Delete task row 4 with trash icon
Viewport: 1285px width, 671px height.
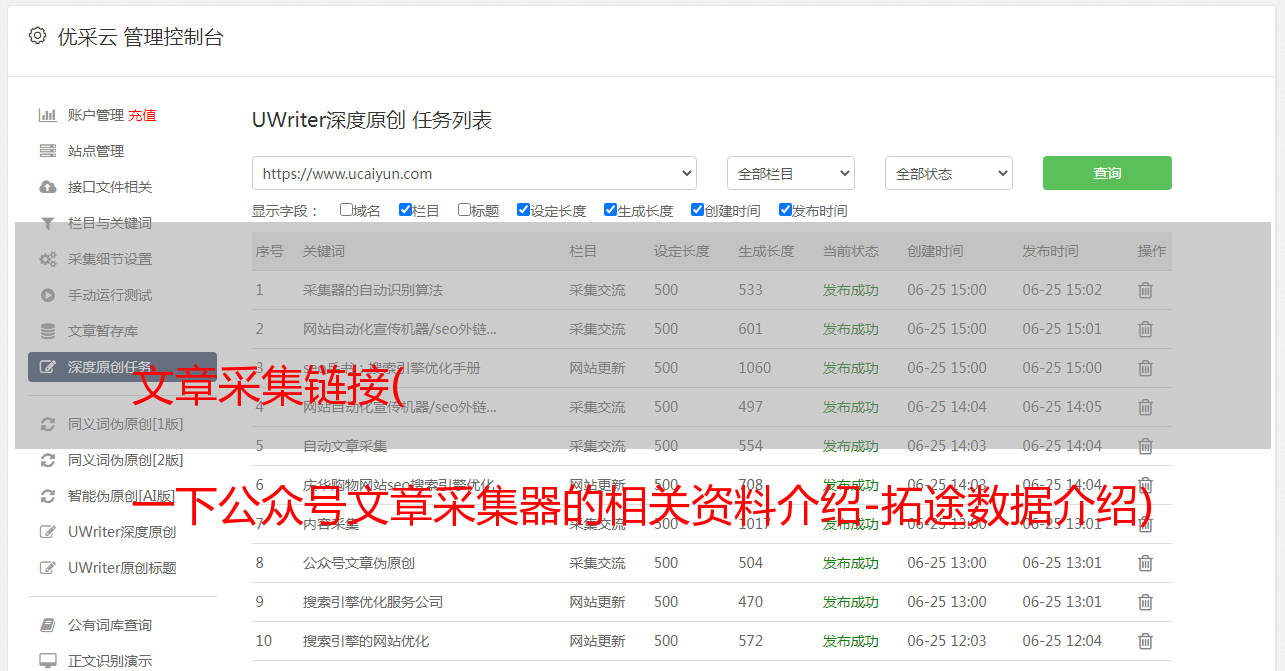tap(1145, 407)
